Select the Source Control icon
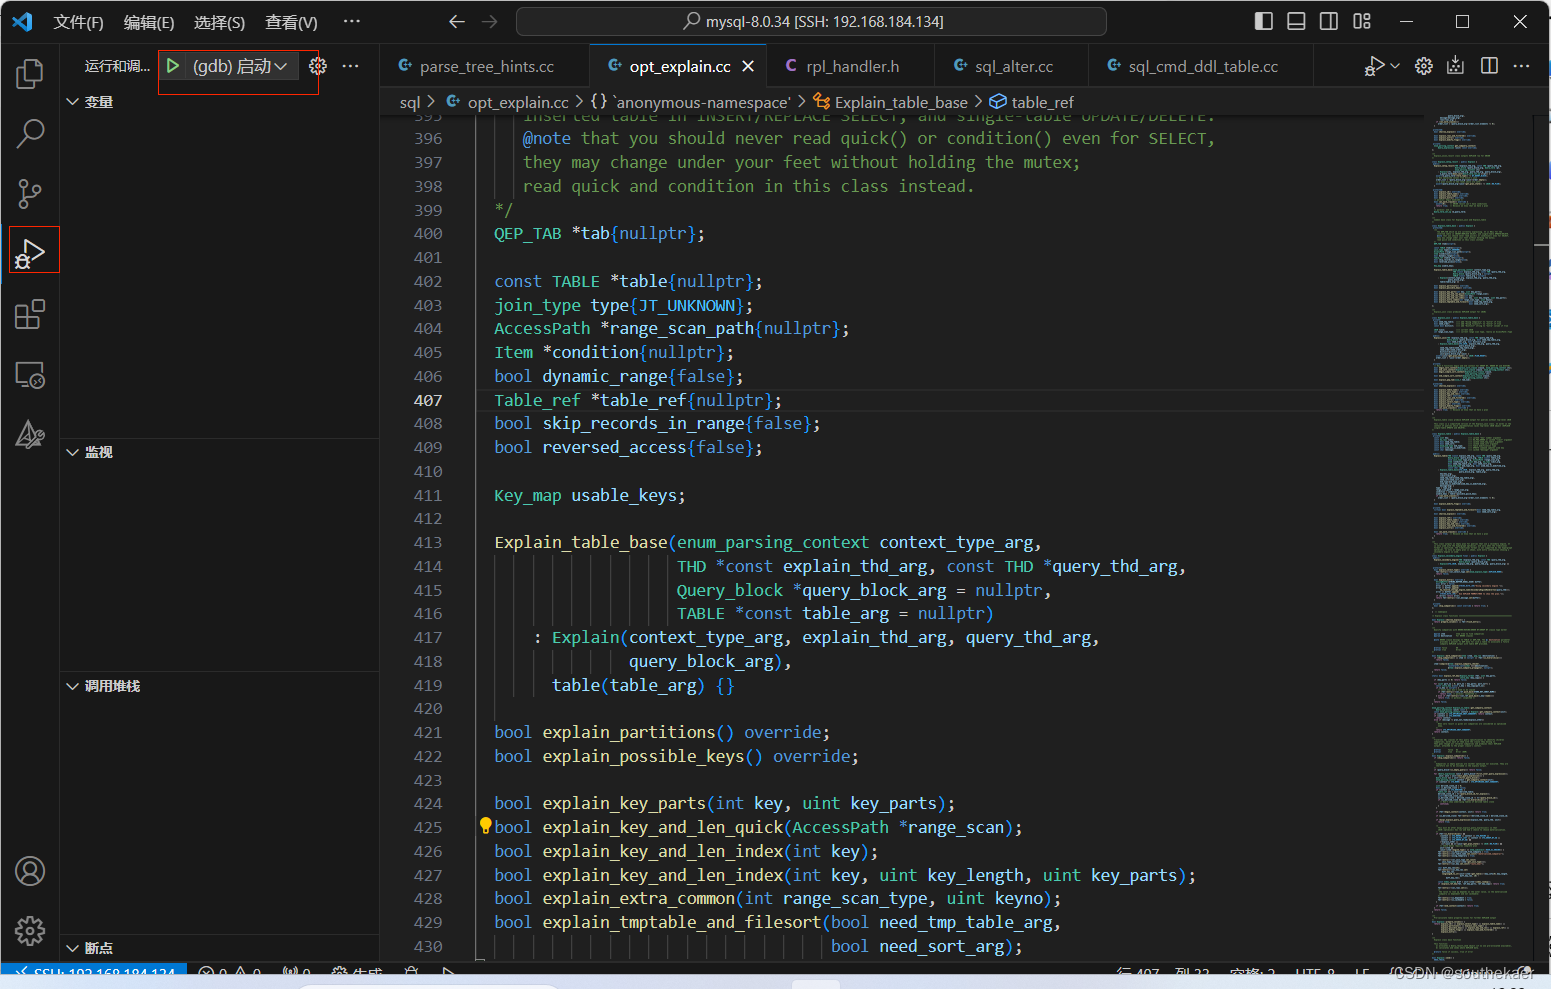This screenshot has width=1551, height=989. click(29, 193)
